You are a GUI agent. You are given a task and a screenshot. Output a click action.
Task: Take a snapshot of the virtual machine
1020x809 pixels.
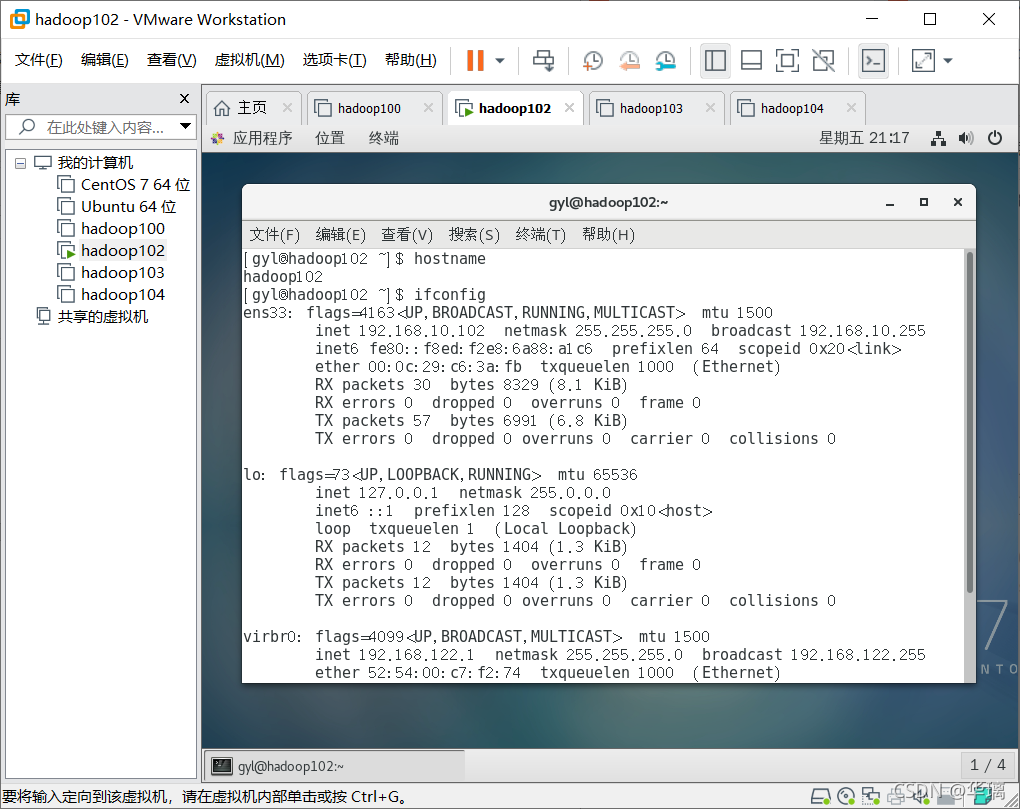[x=592, y=60]
